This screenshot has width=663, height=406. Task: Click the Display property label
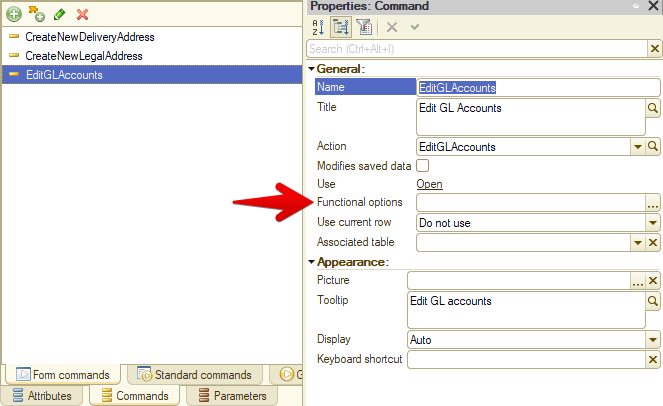coord(334,339)
